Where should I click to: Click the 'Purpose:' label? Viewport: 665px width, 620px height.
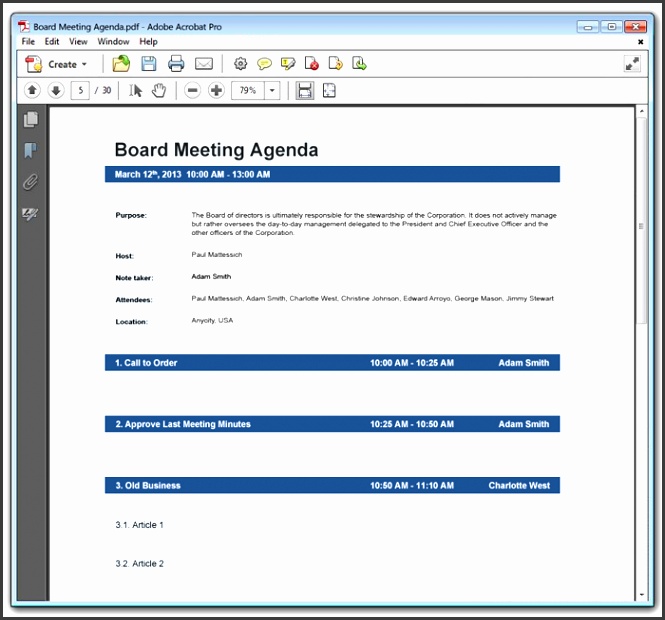click(x=131, y=215)
